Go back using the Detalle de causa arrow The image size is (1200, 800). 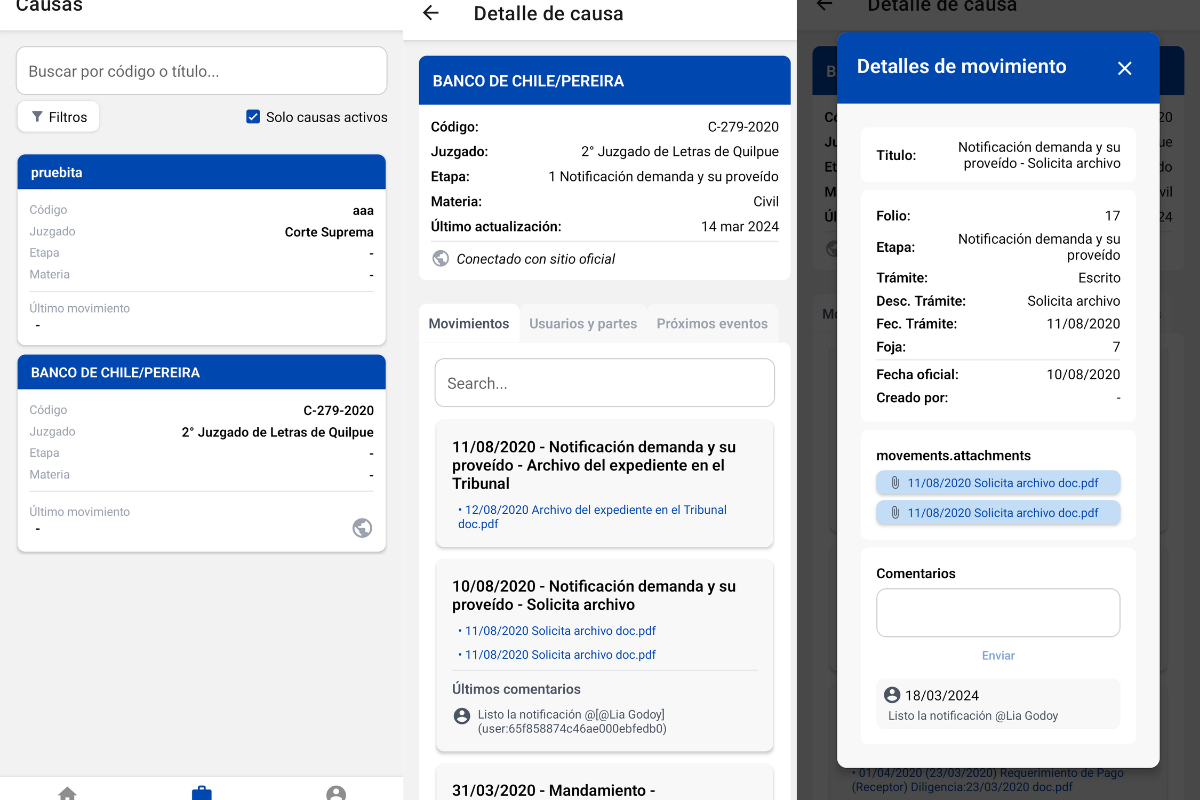click(431, 13)
